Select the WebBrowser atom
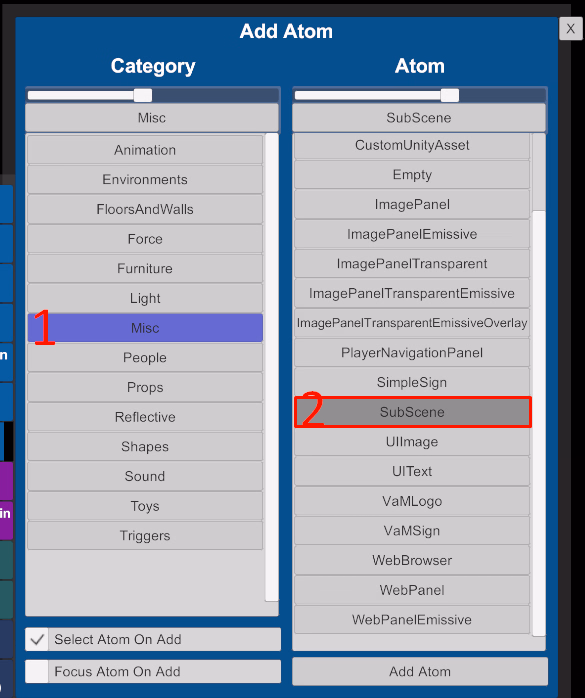Viewport: 585px width, 698px height. (412, 560)
